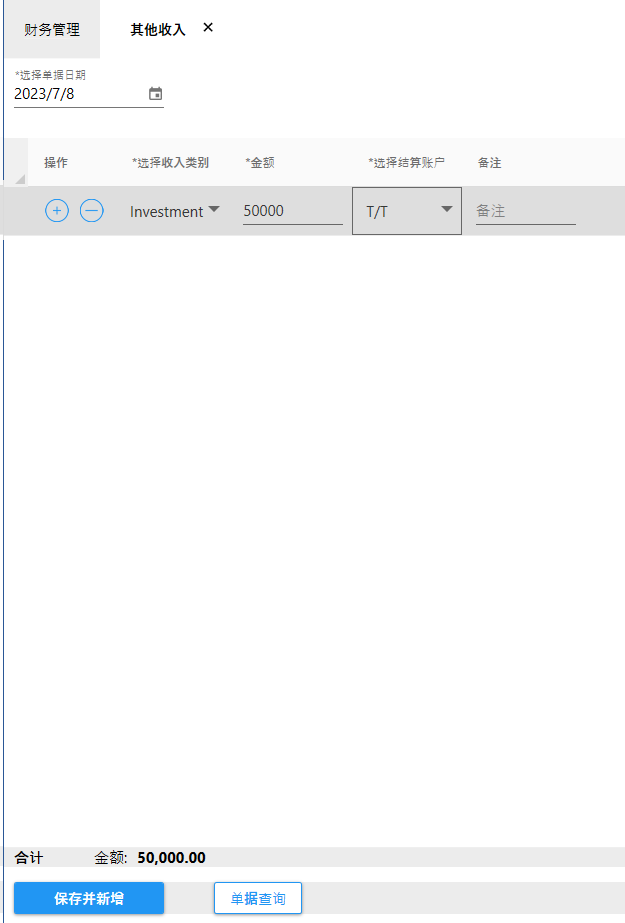
Task: Click the grid corner triangle selector
Action: click(20, 179)
